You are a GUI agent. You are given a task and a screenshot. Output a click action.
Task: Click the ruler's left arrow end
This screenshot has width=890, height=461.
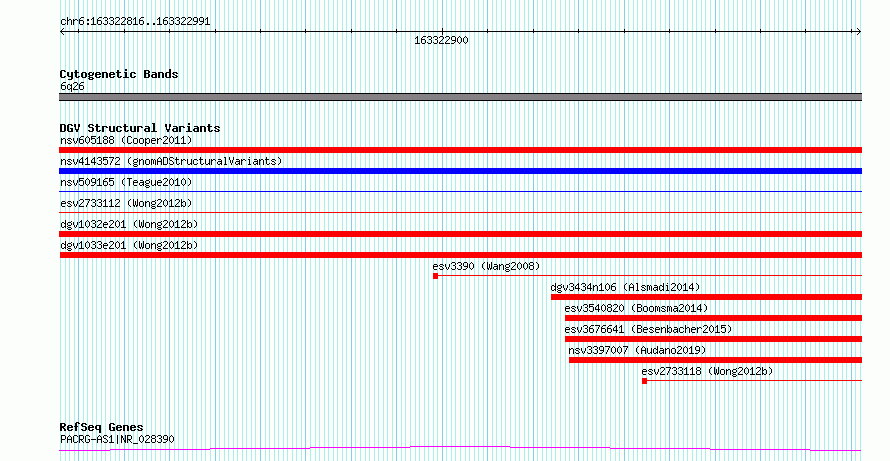coord(62,31)
